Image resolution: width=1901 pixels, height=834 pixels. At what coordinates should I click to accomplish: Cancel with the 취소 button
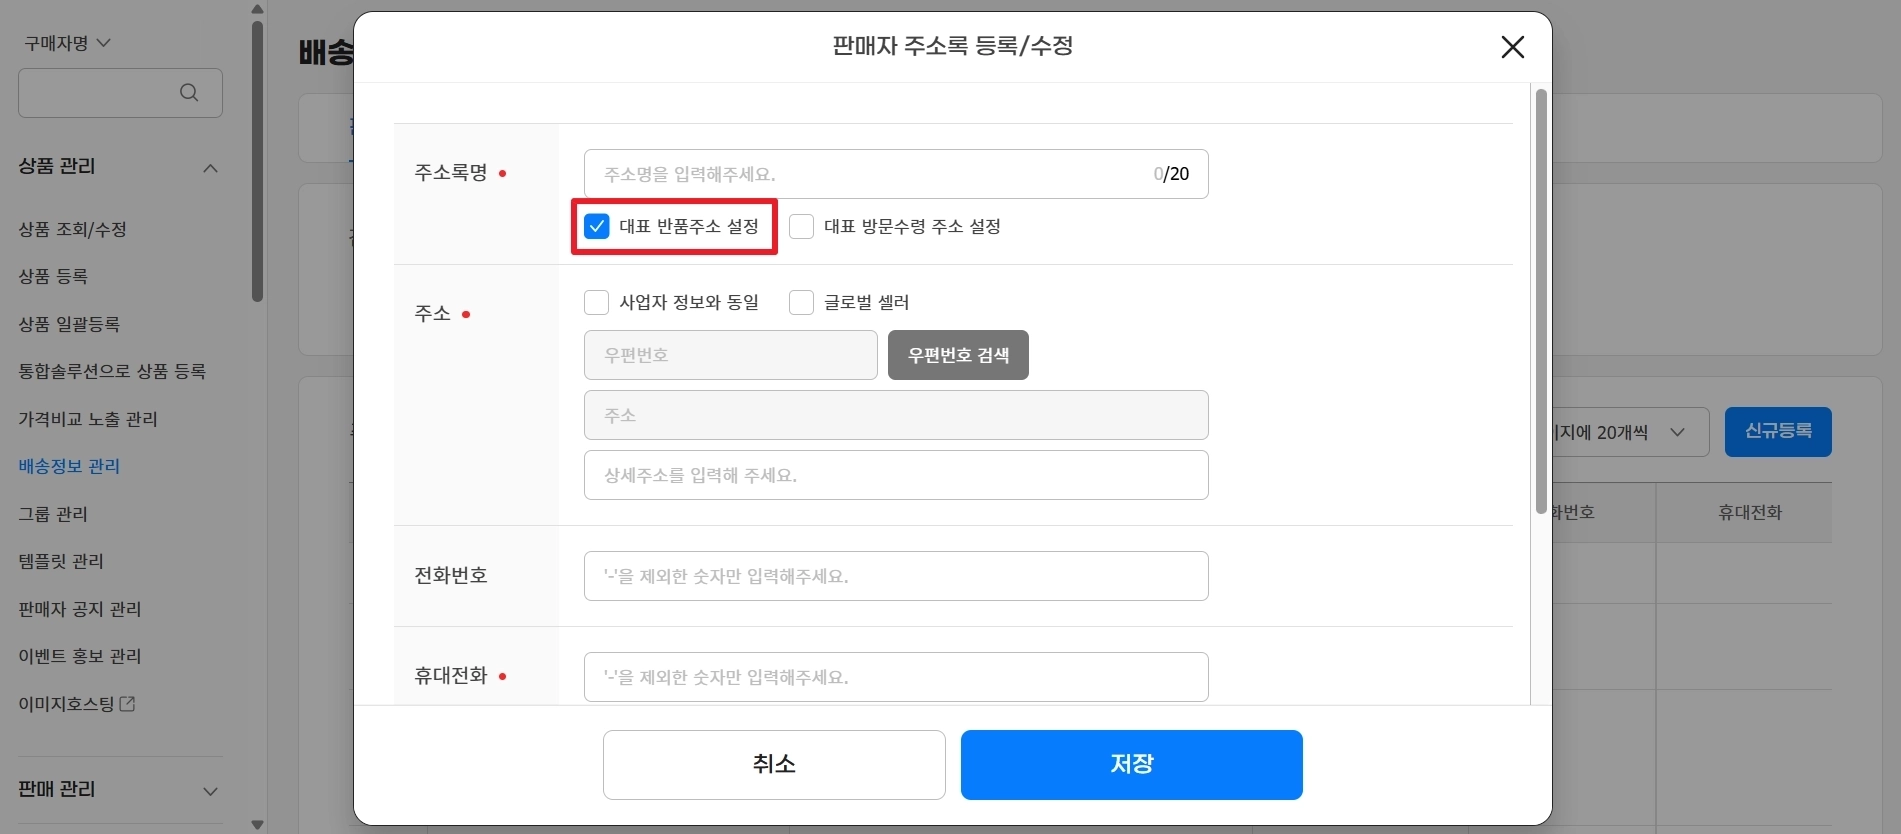click(x=773, y=764)
